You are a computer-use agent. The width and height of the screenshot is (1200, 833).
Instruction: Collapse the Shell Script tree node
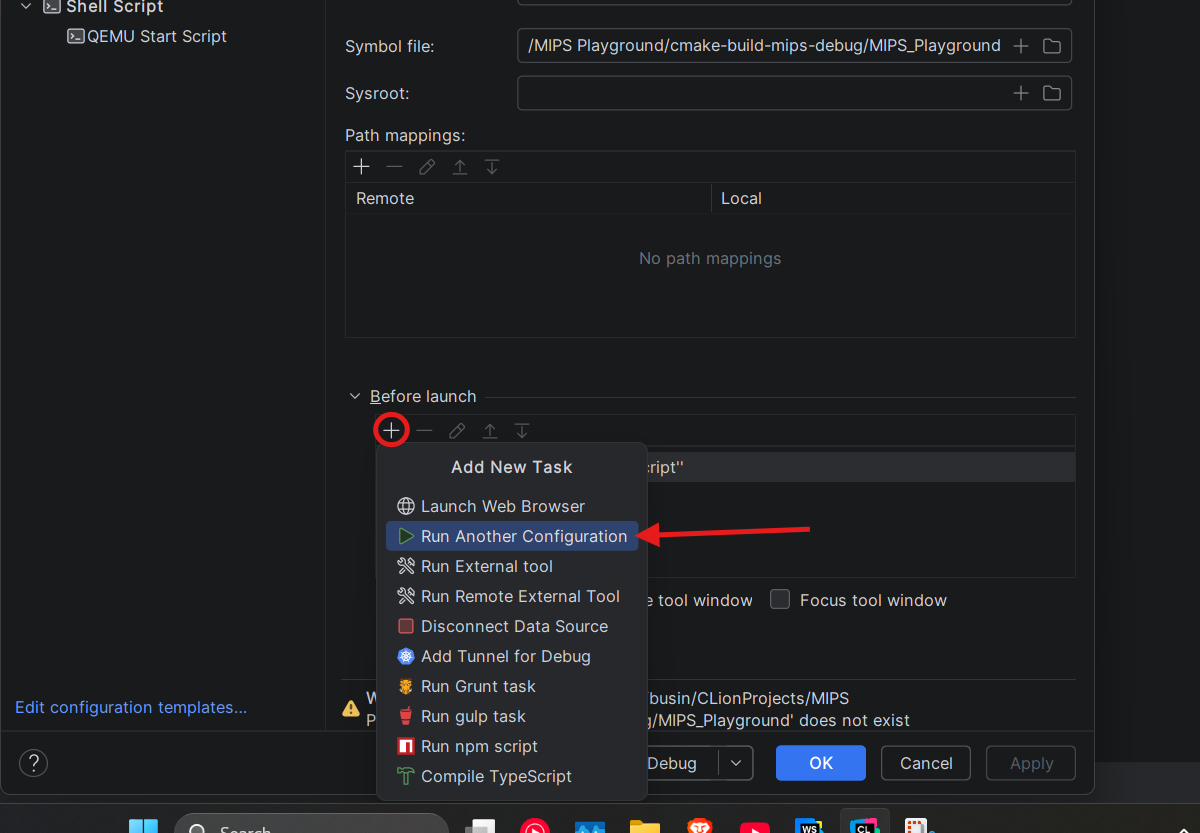(26, 7)
